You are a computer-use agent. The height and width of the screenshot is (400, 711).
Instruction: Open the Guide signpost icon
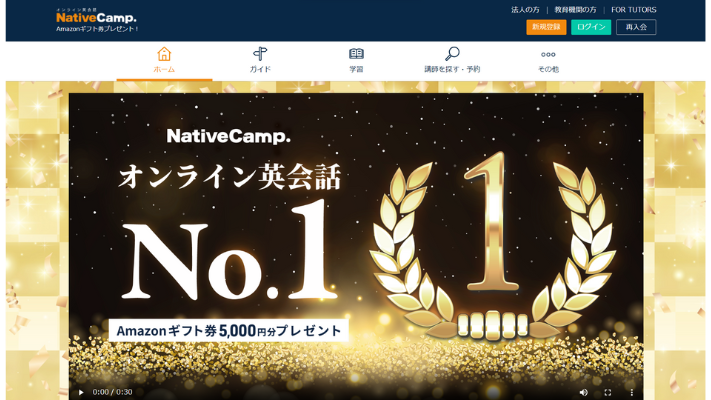260,54
